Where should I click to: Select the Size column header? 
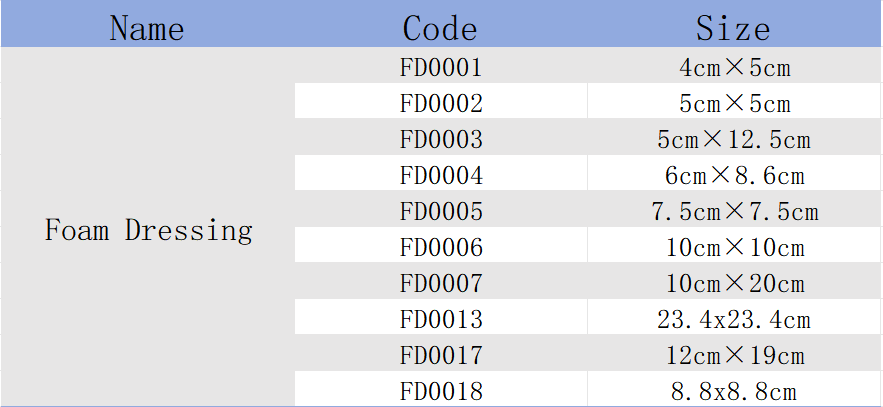(x=734, y=24)
